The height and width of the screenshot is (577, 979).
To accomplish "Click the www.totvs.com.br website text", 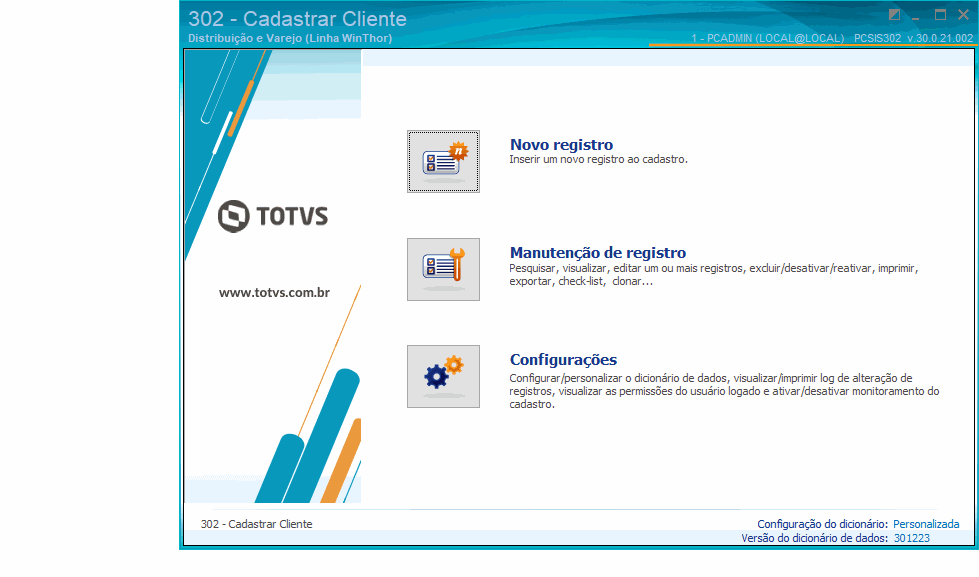I will 274,292.
